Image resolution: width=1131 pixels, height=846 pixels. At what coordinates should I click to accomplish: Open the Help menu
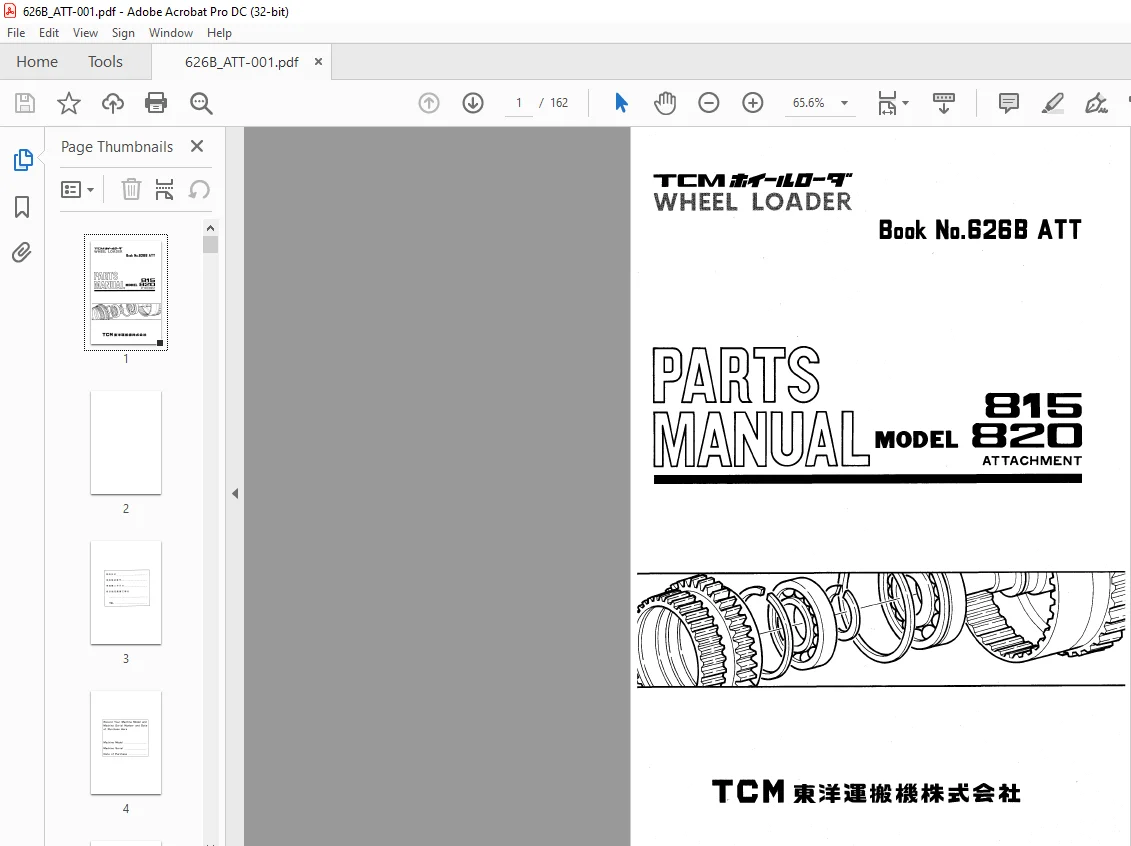pos(219,33)
